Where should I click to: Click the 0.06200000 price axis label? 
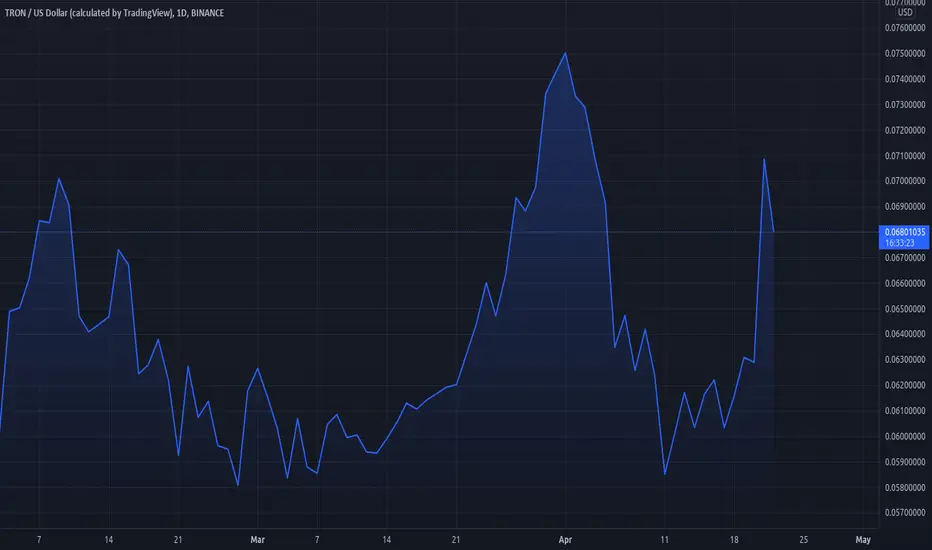click(905, 385)
